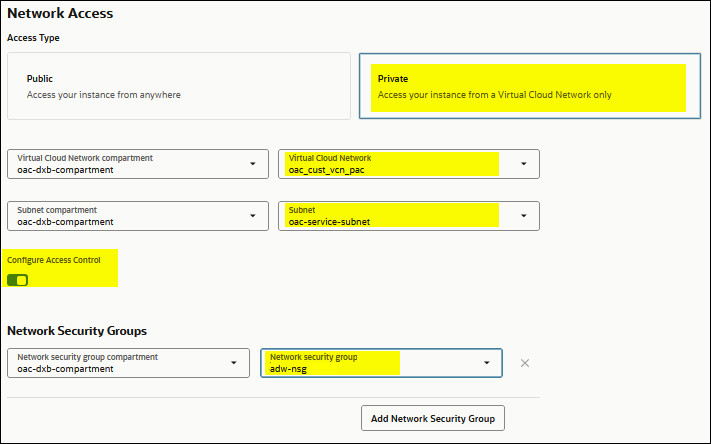711x444 pixels.
Task: Click arrow icon of oac_cust_vcn_pac field
Action: (523, 164)
